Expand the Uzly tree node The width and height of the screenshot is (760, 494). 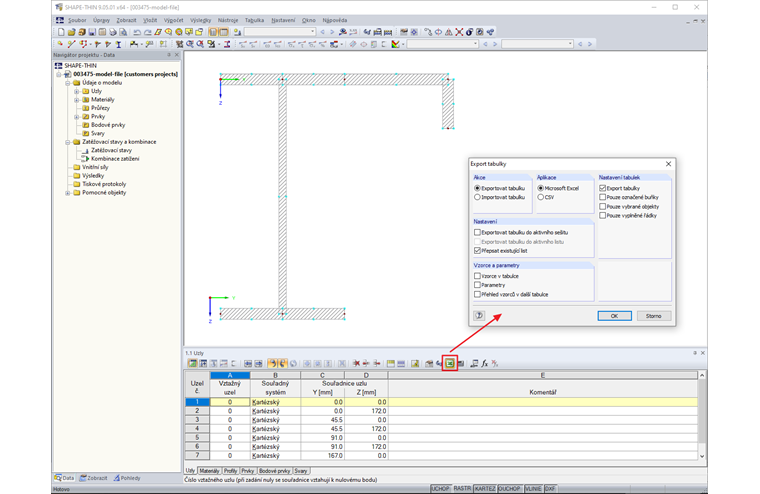click(77, 91)
